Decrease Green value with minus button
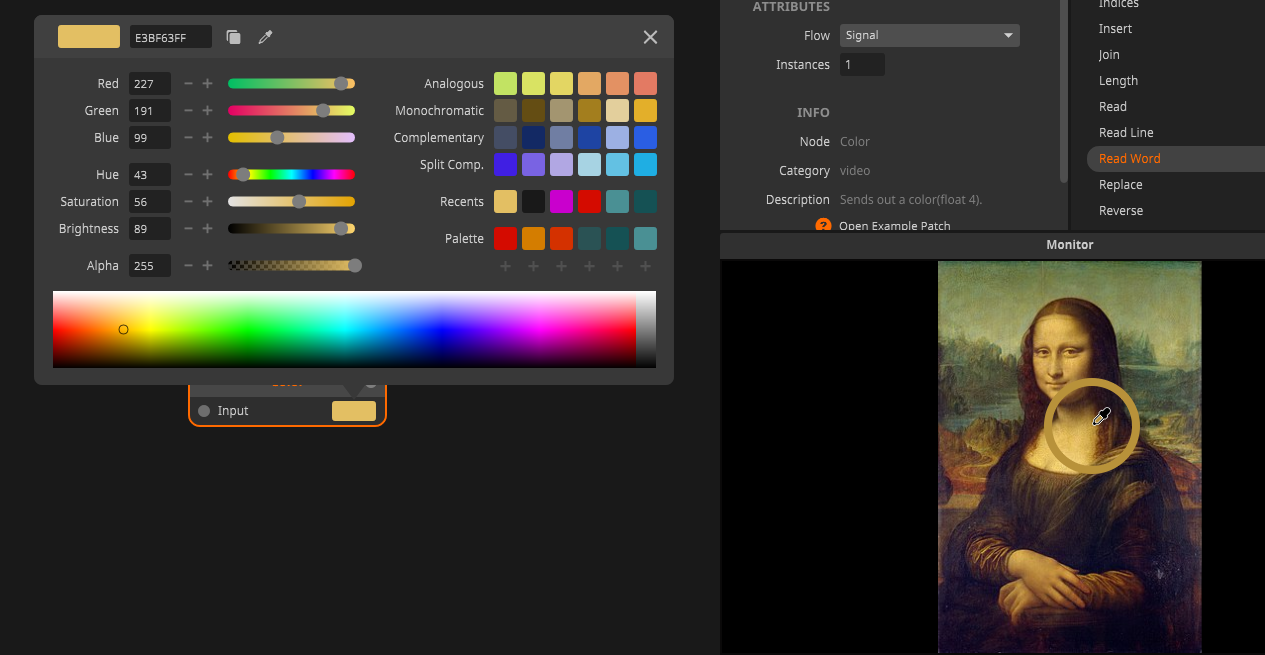The height and width of the screenshot is (655, 1265). pyautogui.click(x=188, y=111)
